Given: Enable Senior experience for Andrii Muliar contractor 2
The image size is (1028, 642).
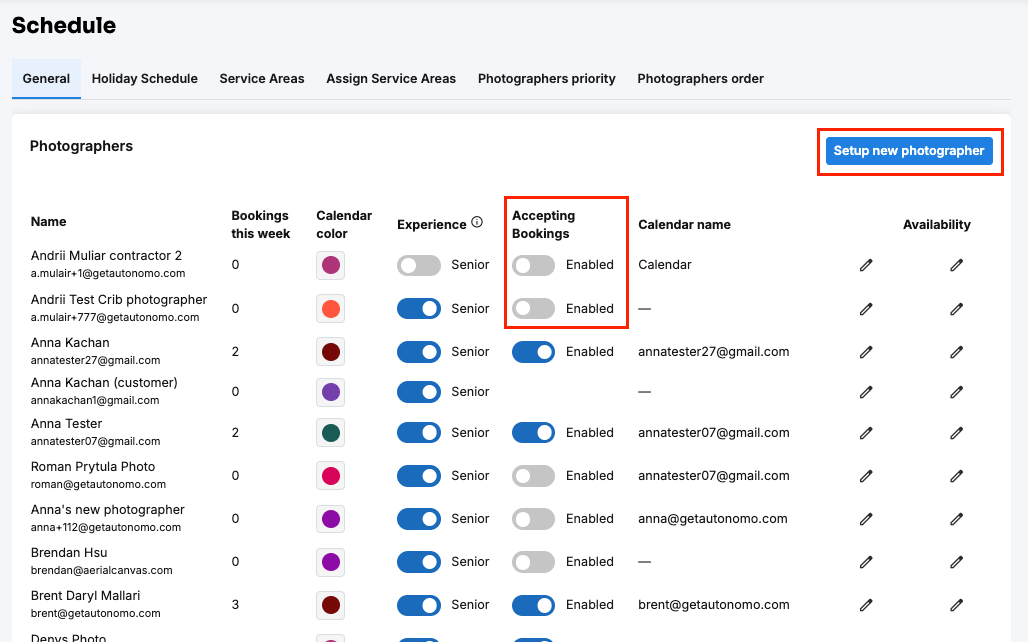Looking at the screenshot, I should pos(419,265).
